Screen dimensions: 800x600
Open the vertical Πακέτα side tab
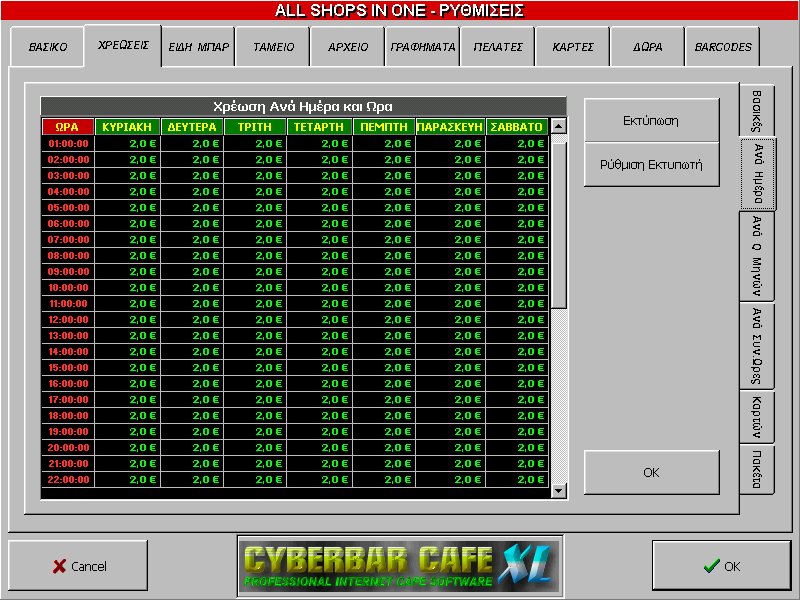(x=757, y=468)
